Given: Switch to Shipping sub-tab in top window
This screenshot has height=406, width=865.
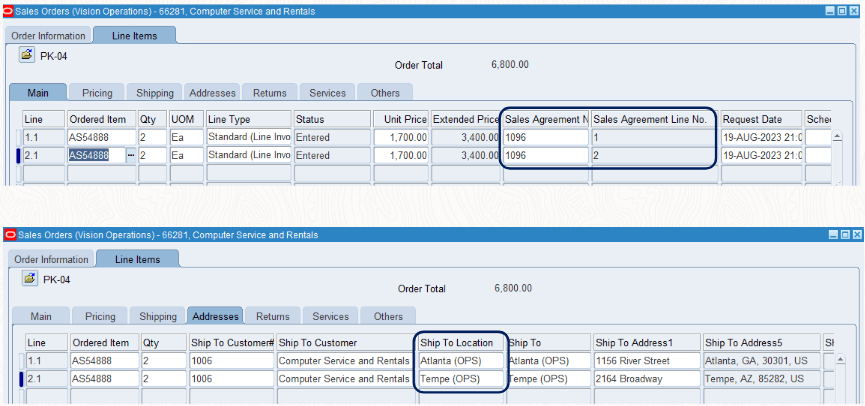Looking at the screenshot, I should pyautogui.click(x=155, y=93).
